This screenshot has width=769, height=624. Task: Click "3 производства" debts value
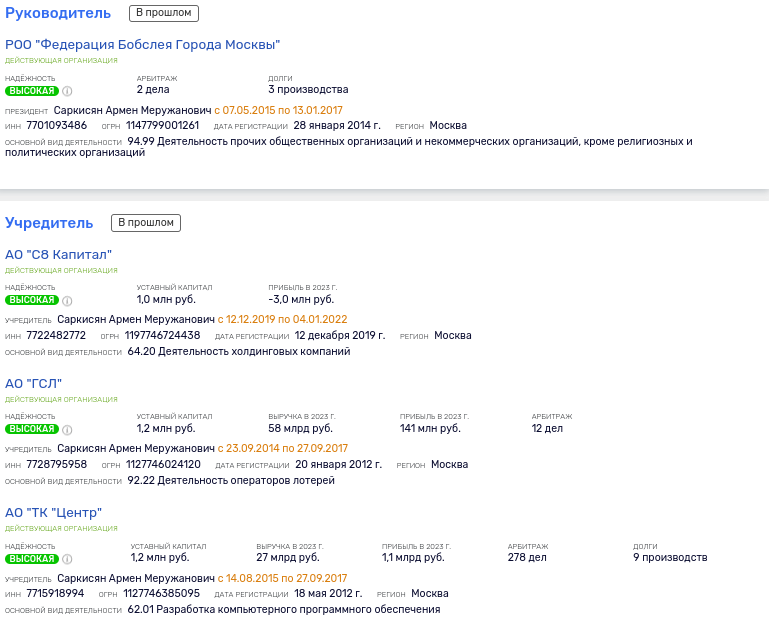(308, 89)
